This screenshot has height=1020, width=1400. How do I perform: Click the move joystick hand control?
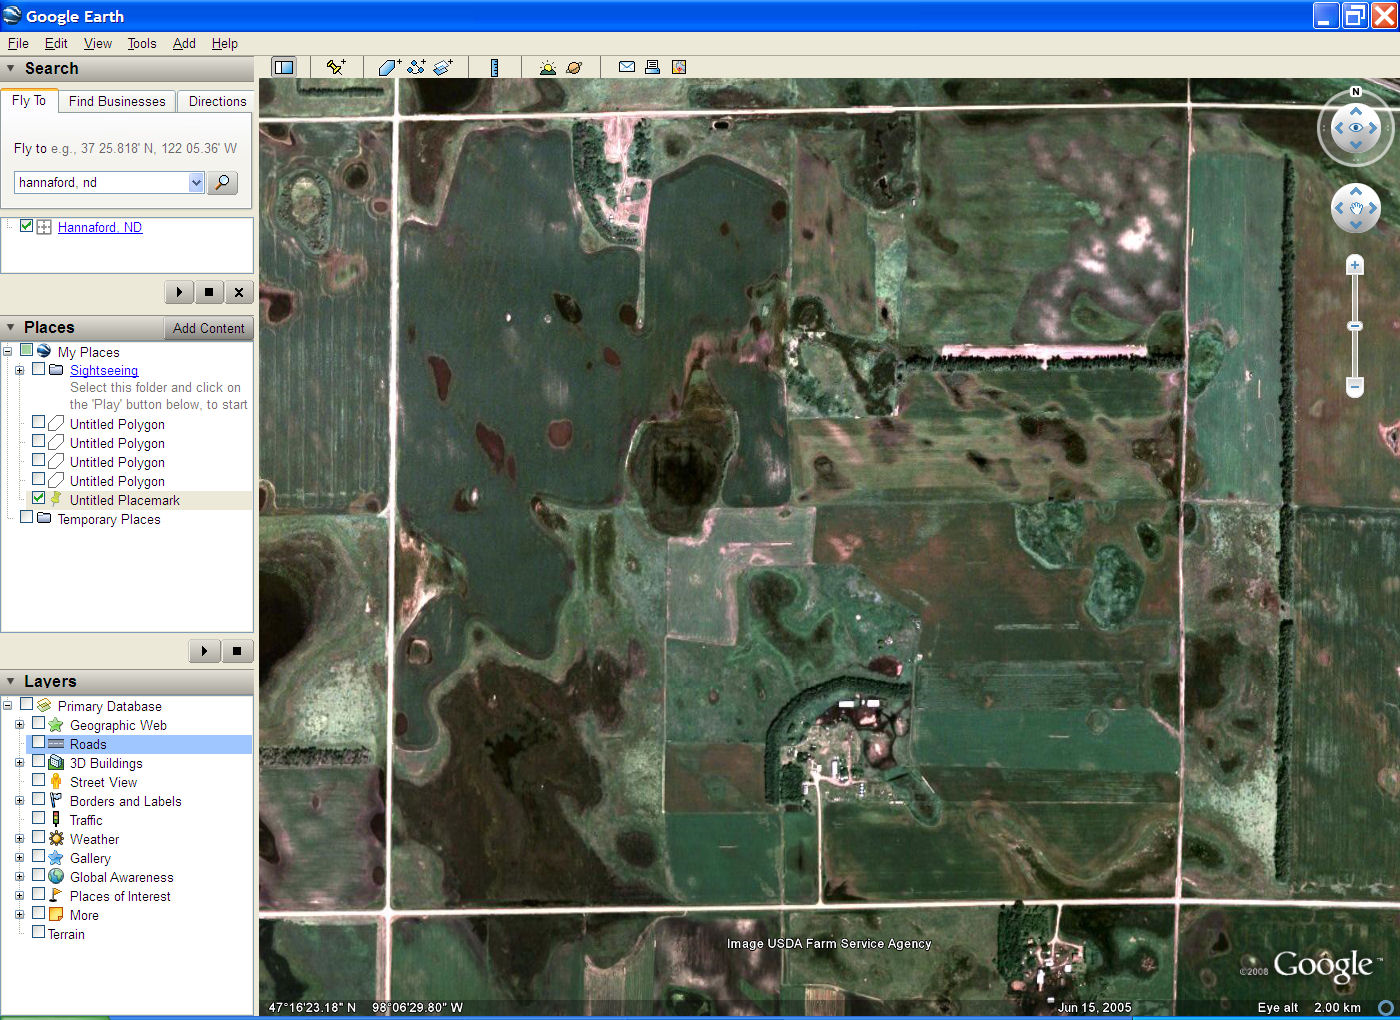coord(1356,208)
